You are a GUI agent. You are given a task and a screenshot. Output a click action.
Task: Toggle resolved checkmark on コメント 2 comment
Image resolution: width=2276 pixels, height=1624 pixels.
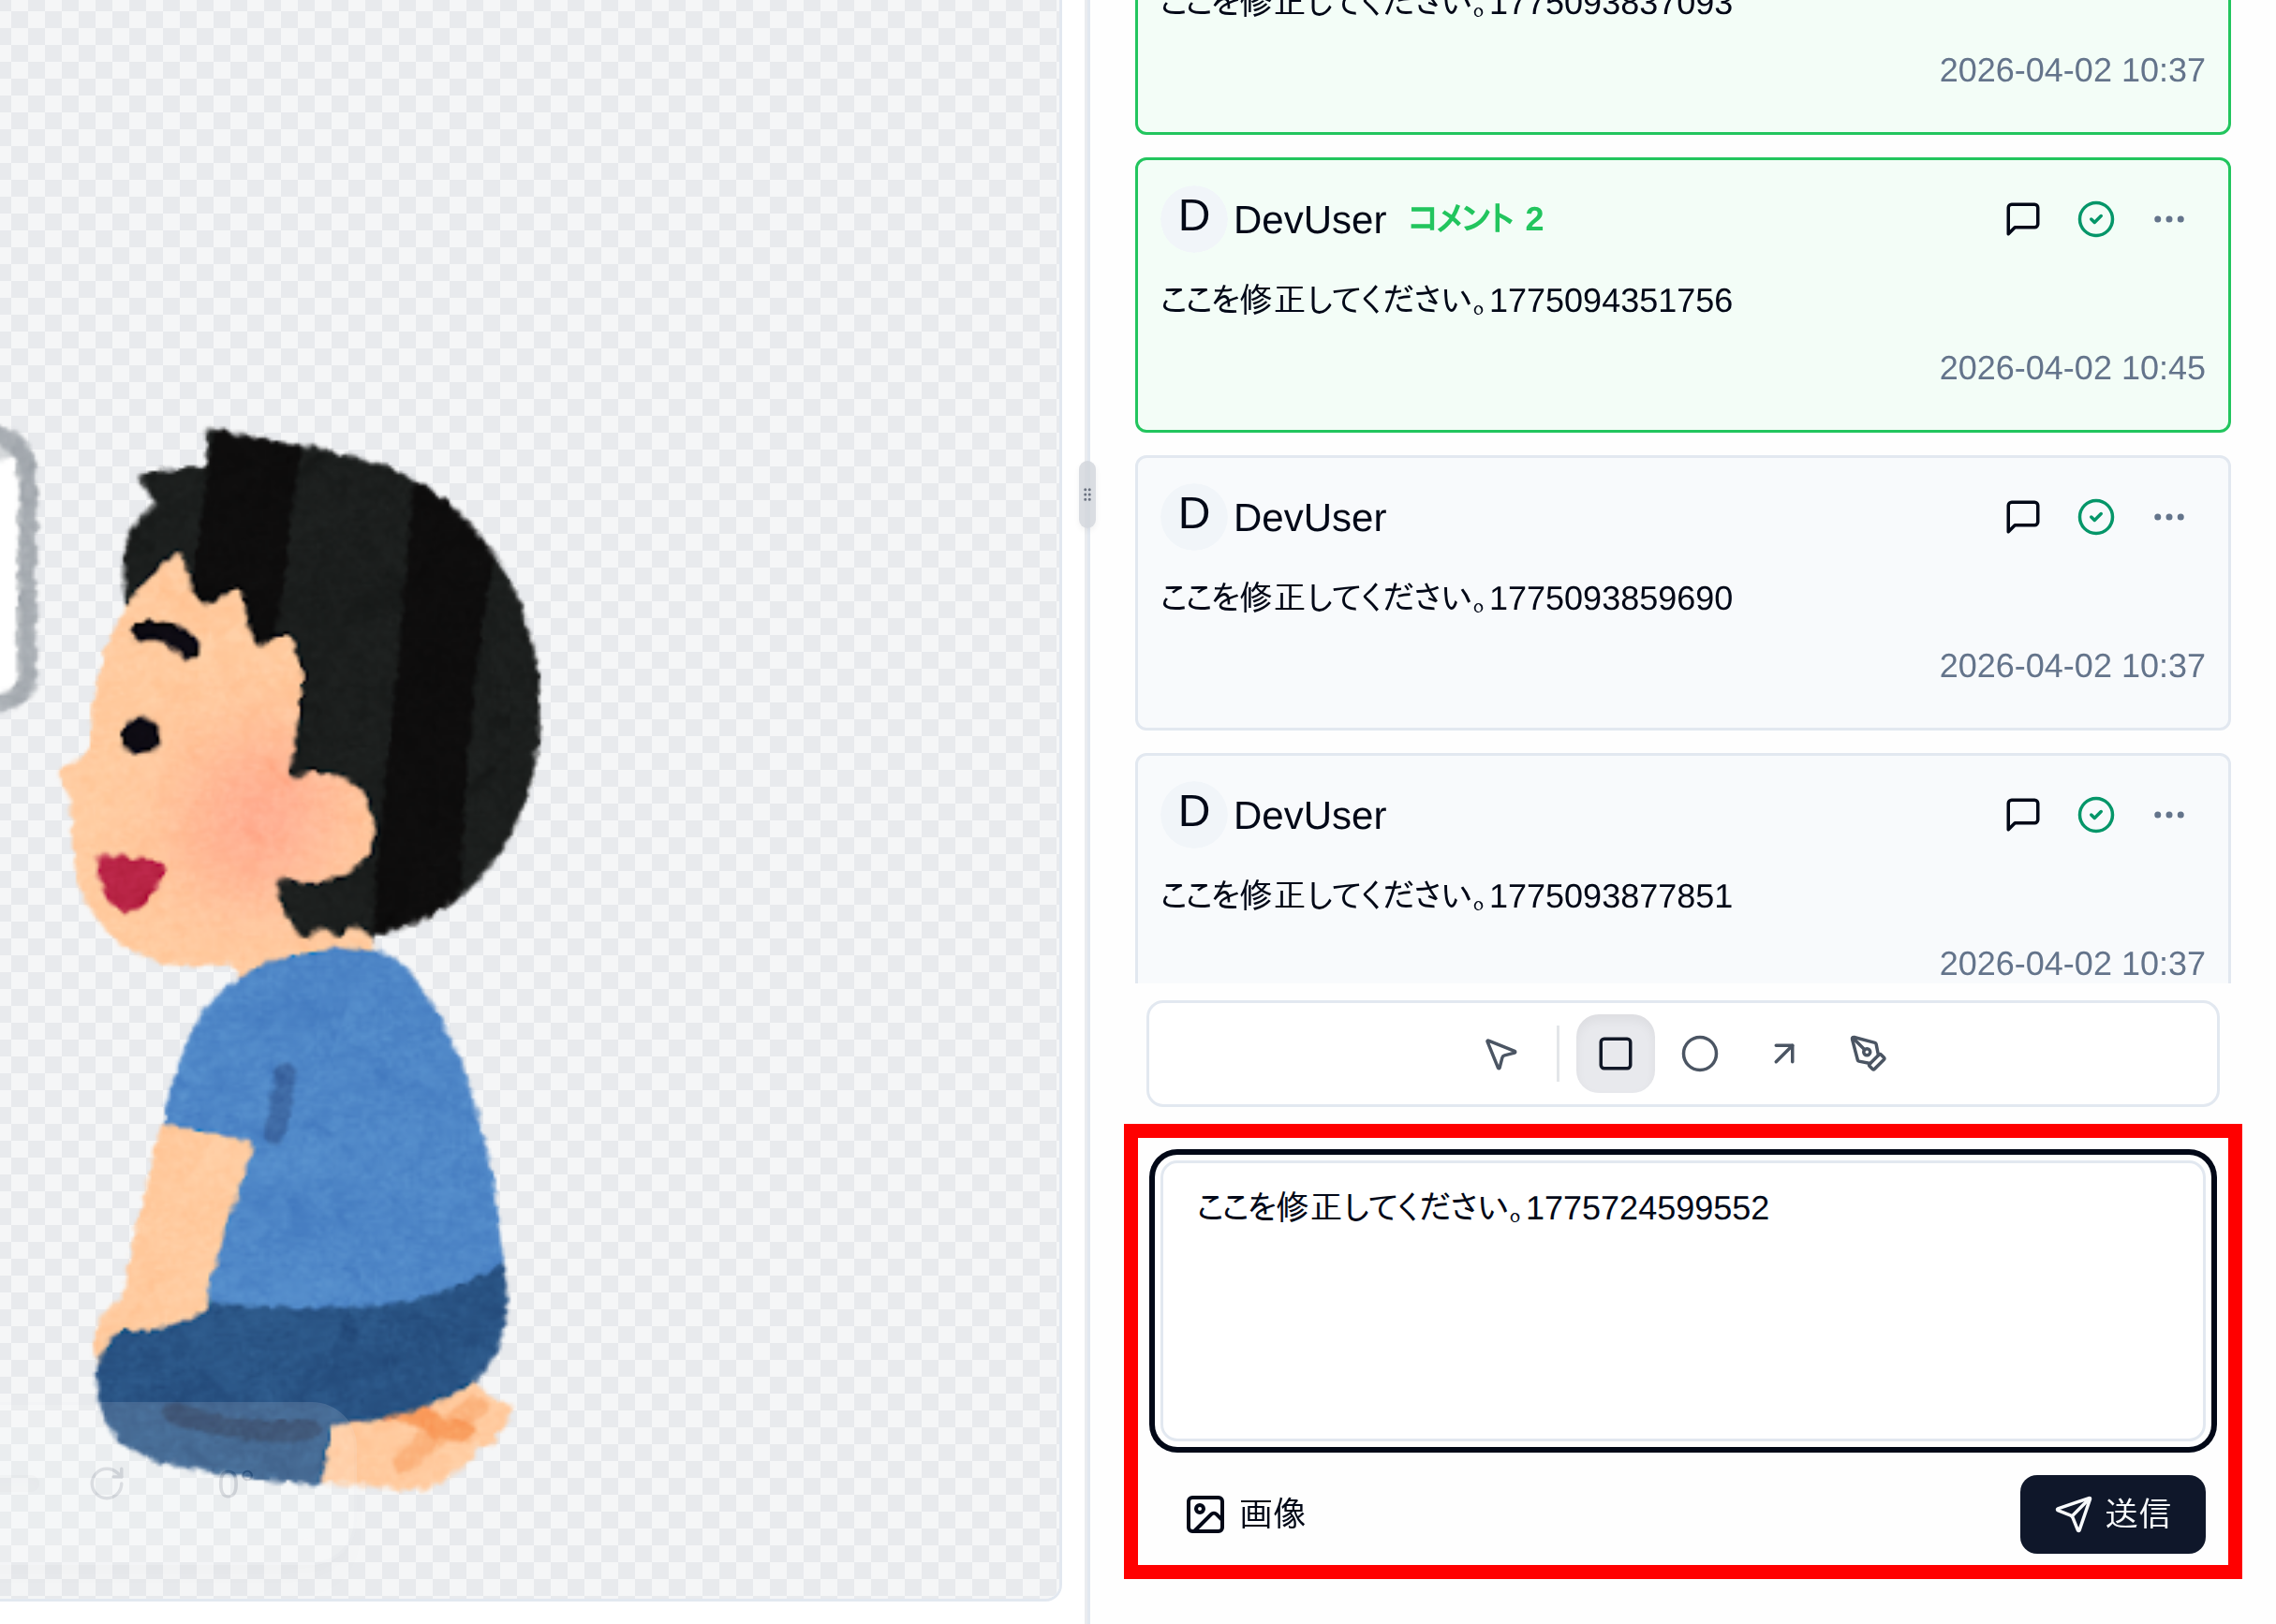[2096, 218]
